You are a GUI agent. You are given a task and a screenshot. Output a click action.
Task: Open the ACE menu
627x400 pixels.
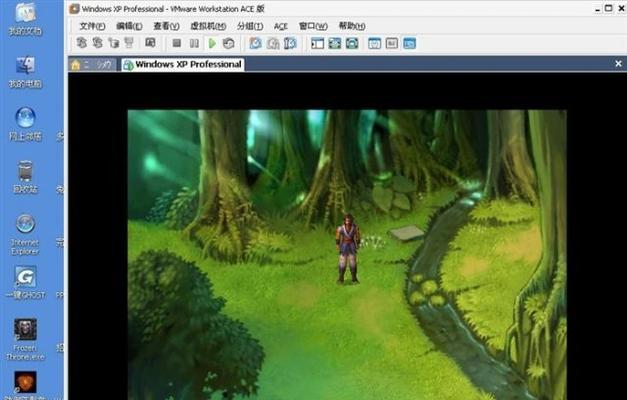(x=281, y=26)
